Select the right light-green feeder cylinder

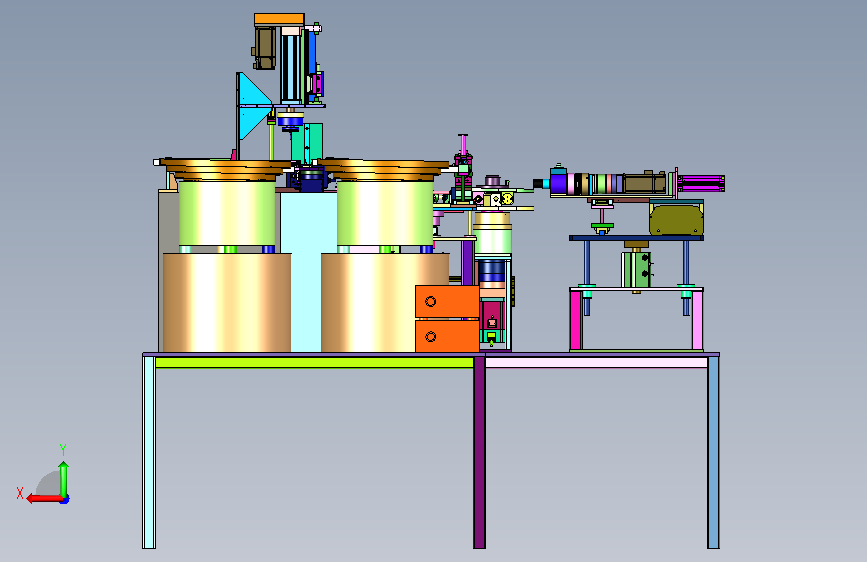[x=385, y=213]
